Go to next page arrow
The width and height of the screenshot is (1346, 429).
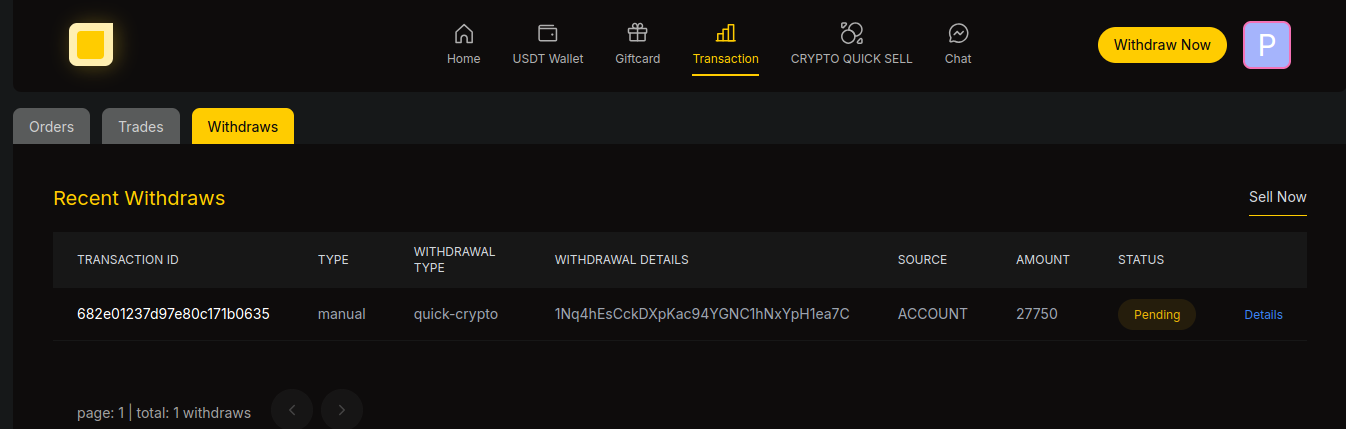tap(342, 410)
